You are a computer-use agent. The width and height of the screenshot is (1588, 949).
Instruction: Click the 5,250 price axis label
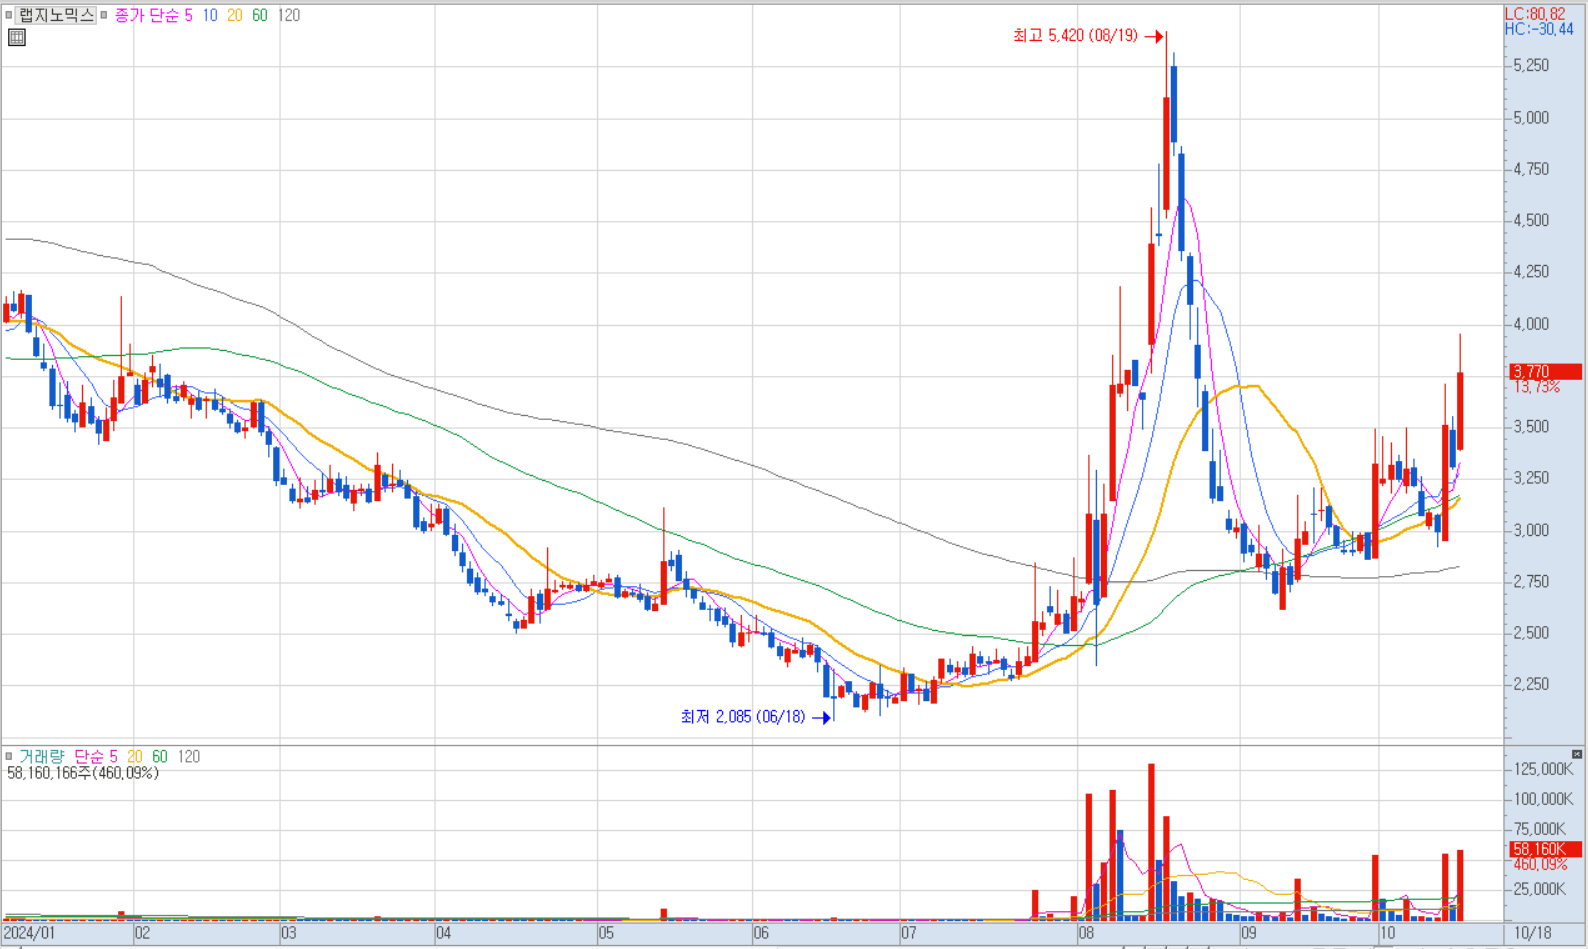[x=1531, y=66]
